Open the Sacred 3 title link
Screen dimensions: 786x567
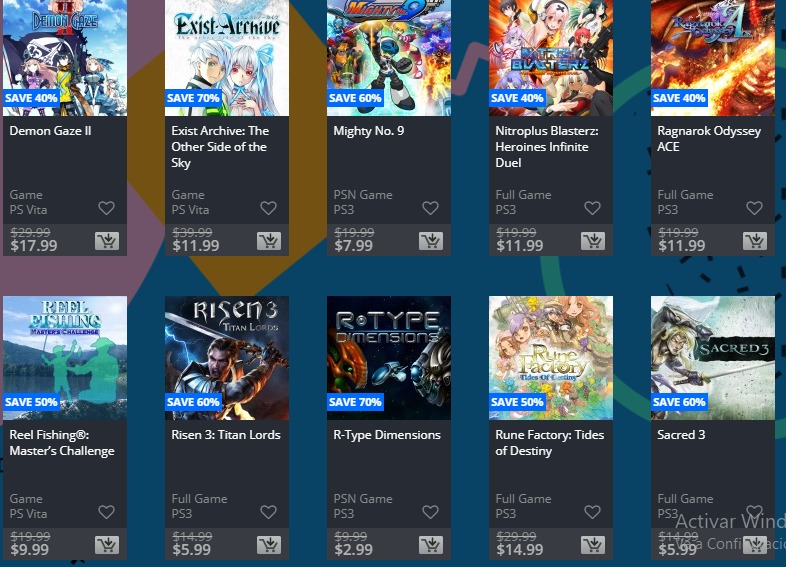(681, 435)
